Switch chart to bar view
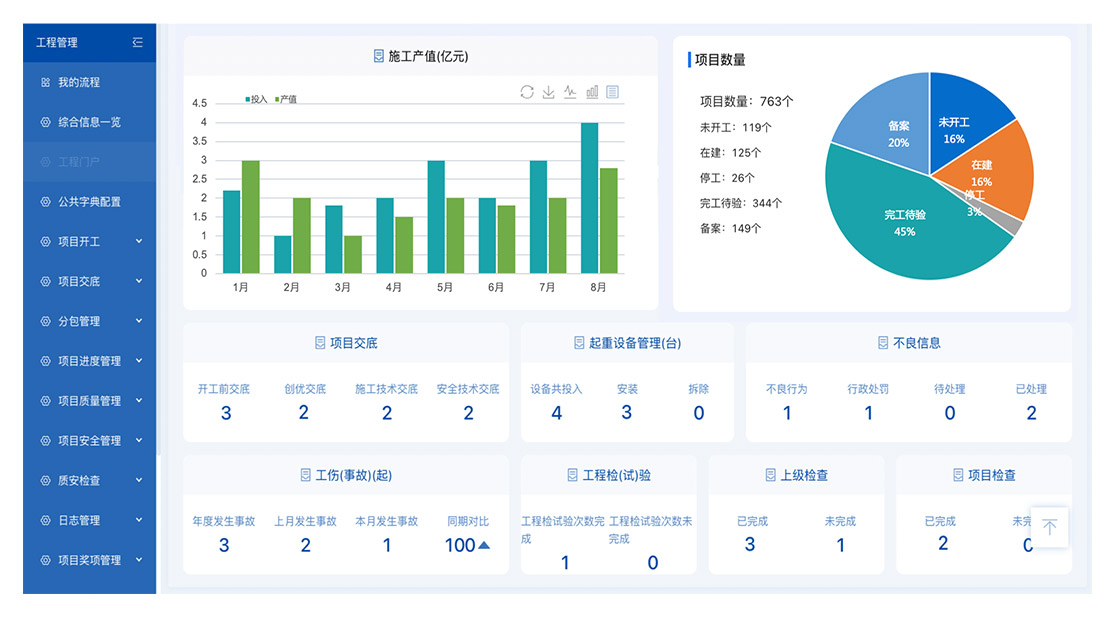This screenshot has height=620, width=1110. [592, 92]
